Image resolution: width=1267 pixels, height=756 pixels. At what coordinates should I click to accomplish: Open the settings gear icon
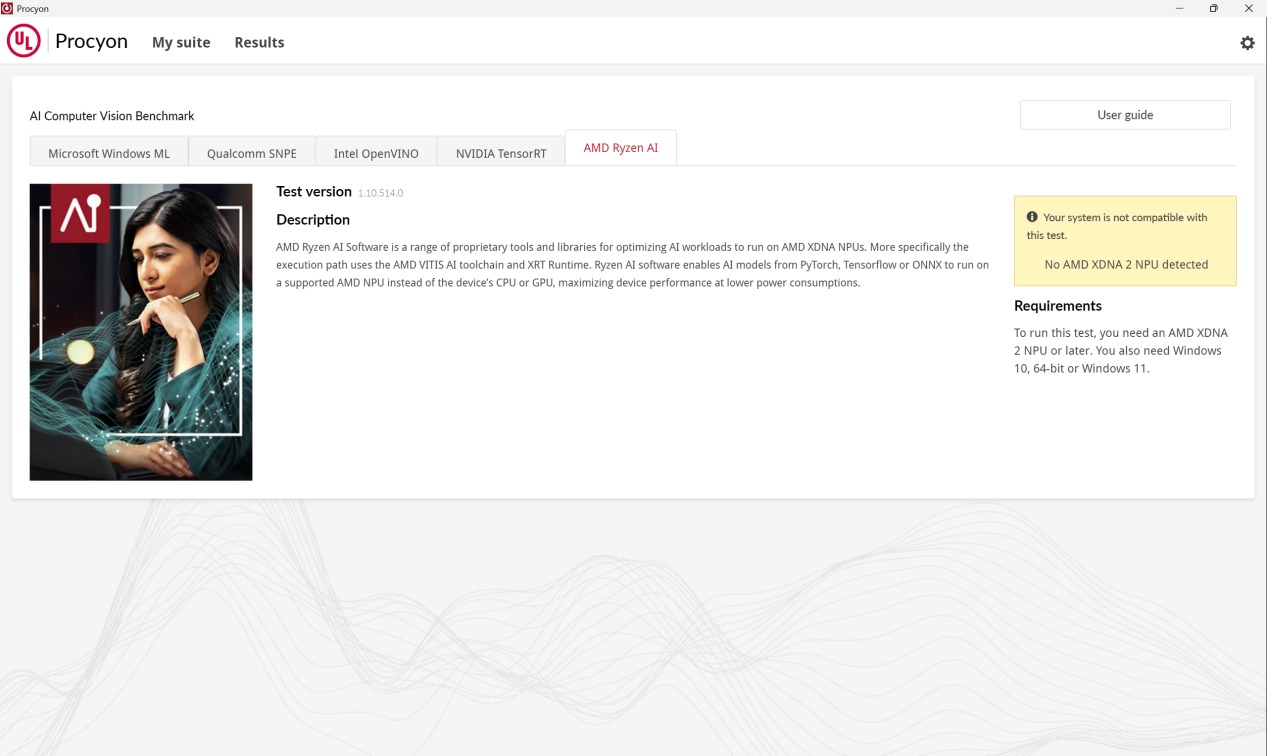pyautogui.click(x=1247, y=43)
